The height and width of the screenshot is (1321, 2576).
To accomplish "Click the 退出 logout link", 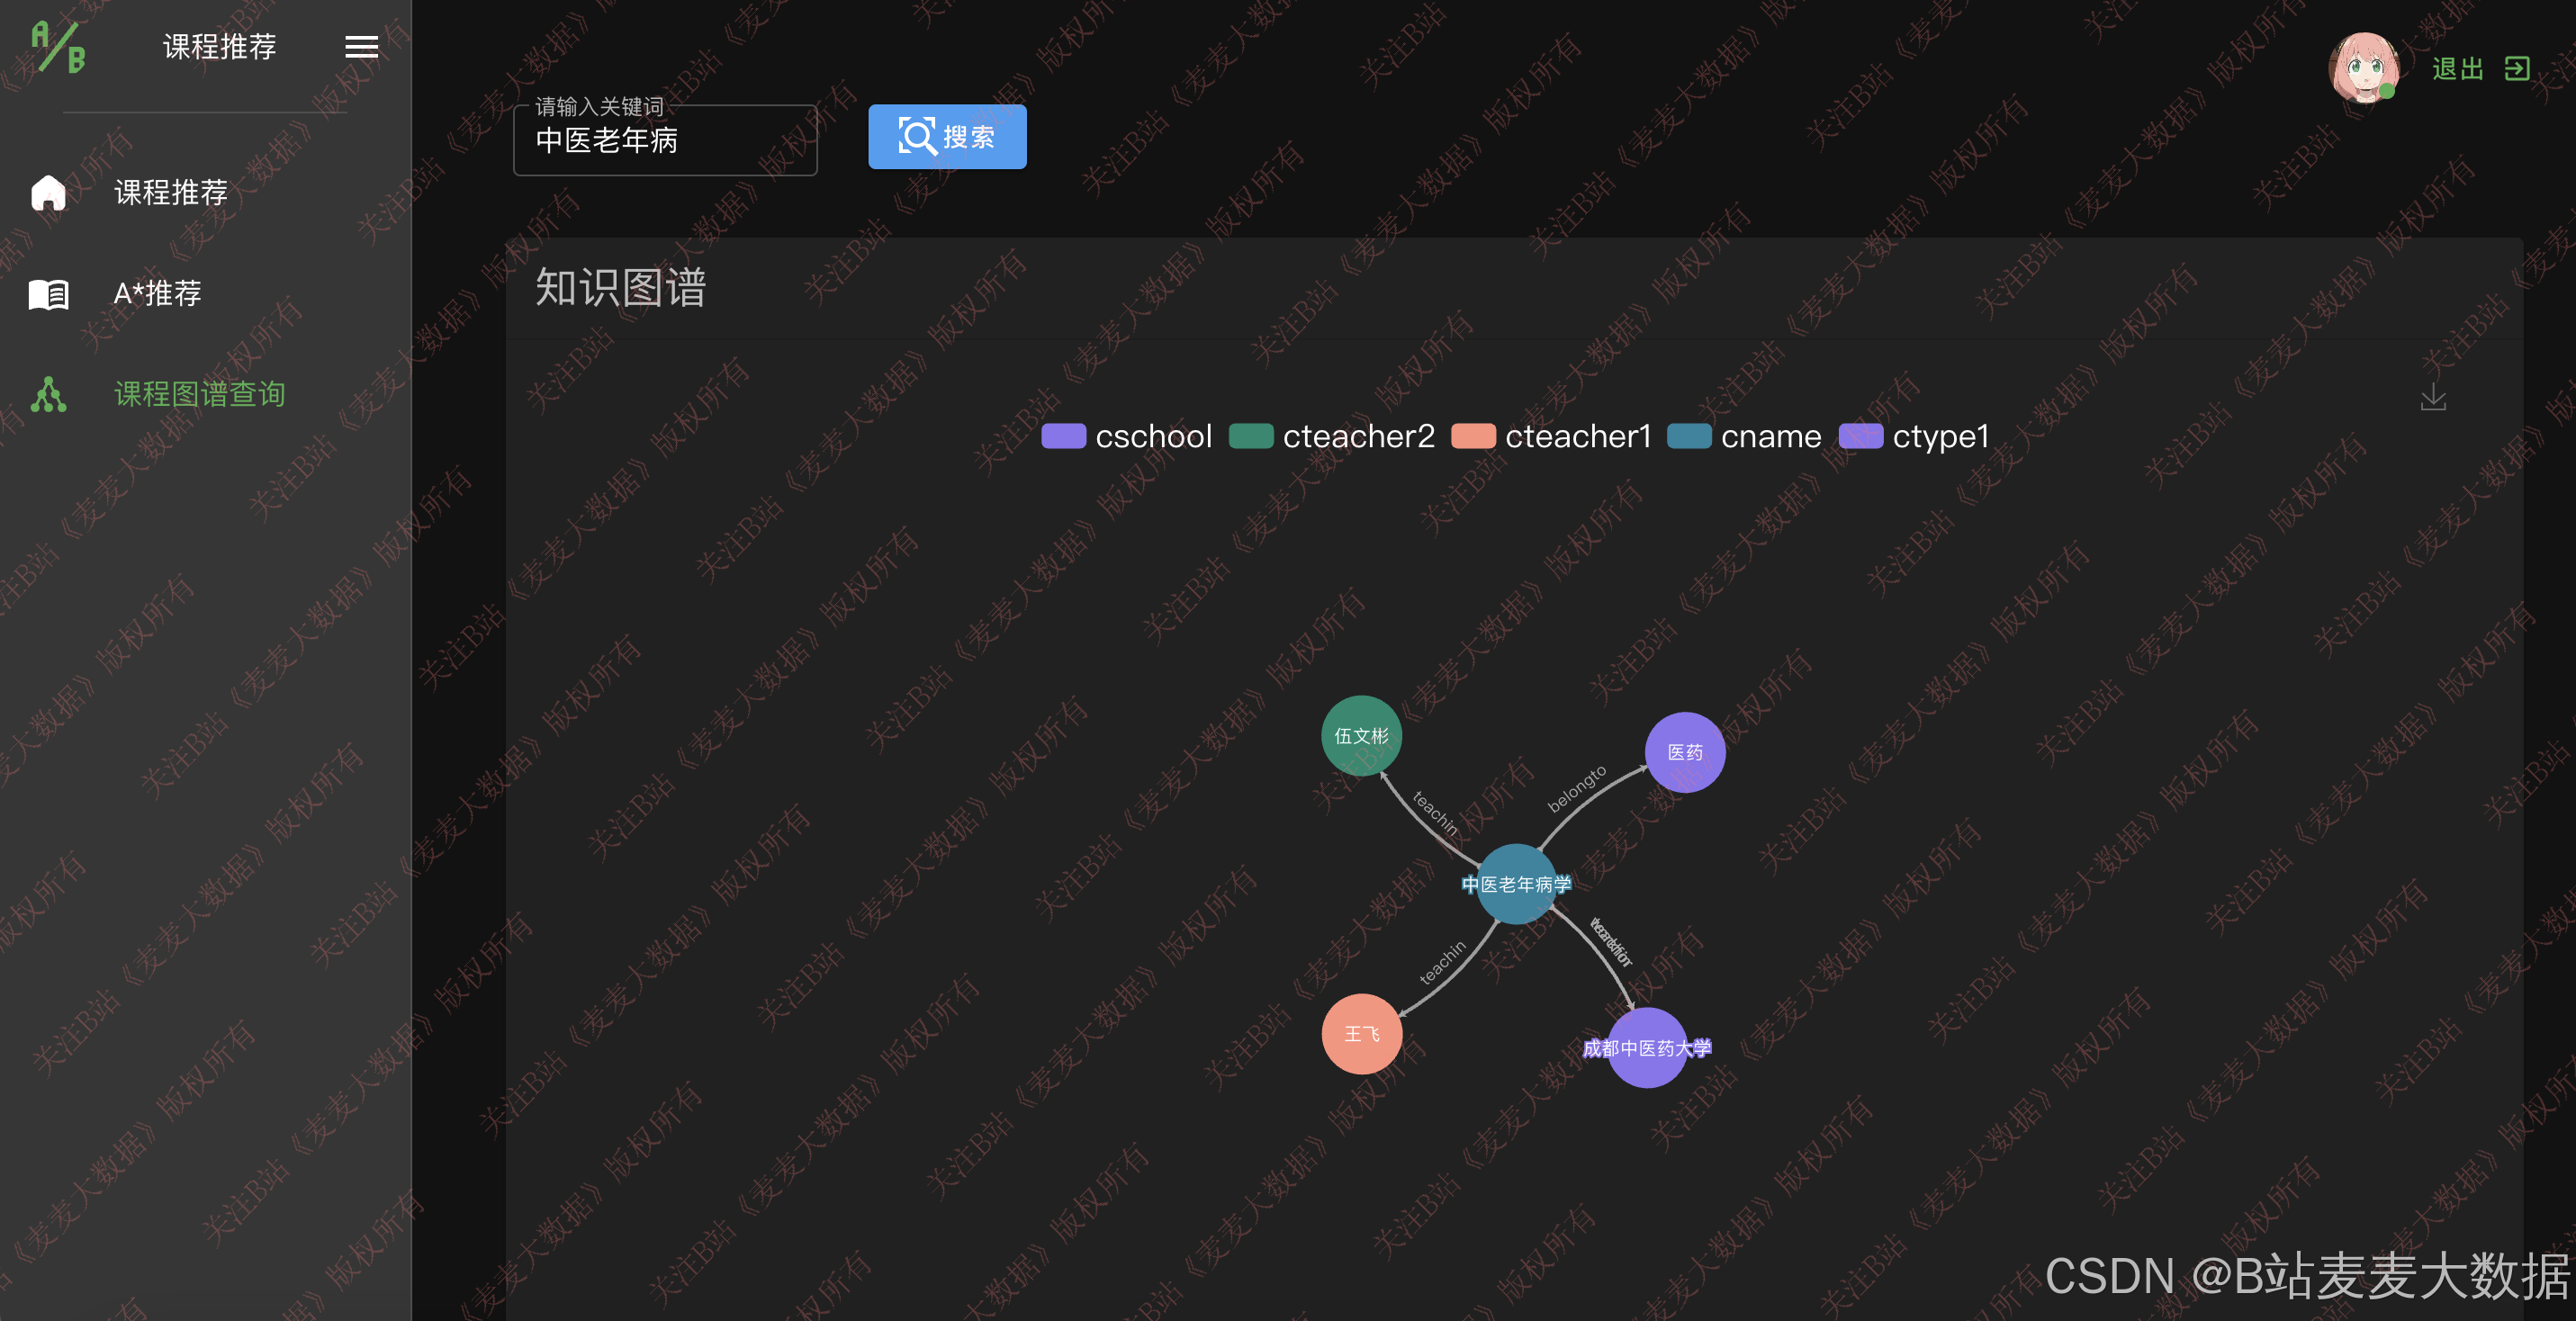I will click(x=2457, y=69).
